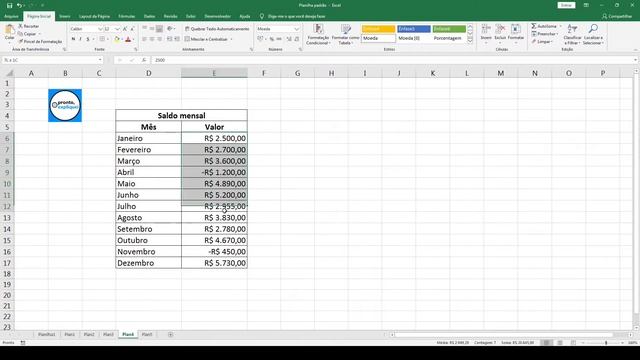The image size is (640, 360).
Task: Click the AutoSoma sigma icon
Action: click(534, 26)
